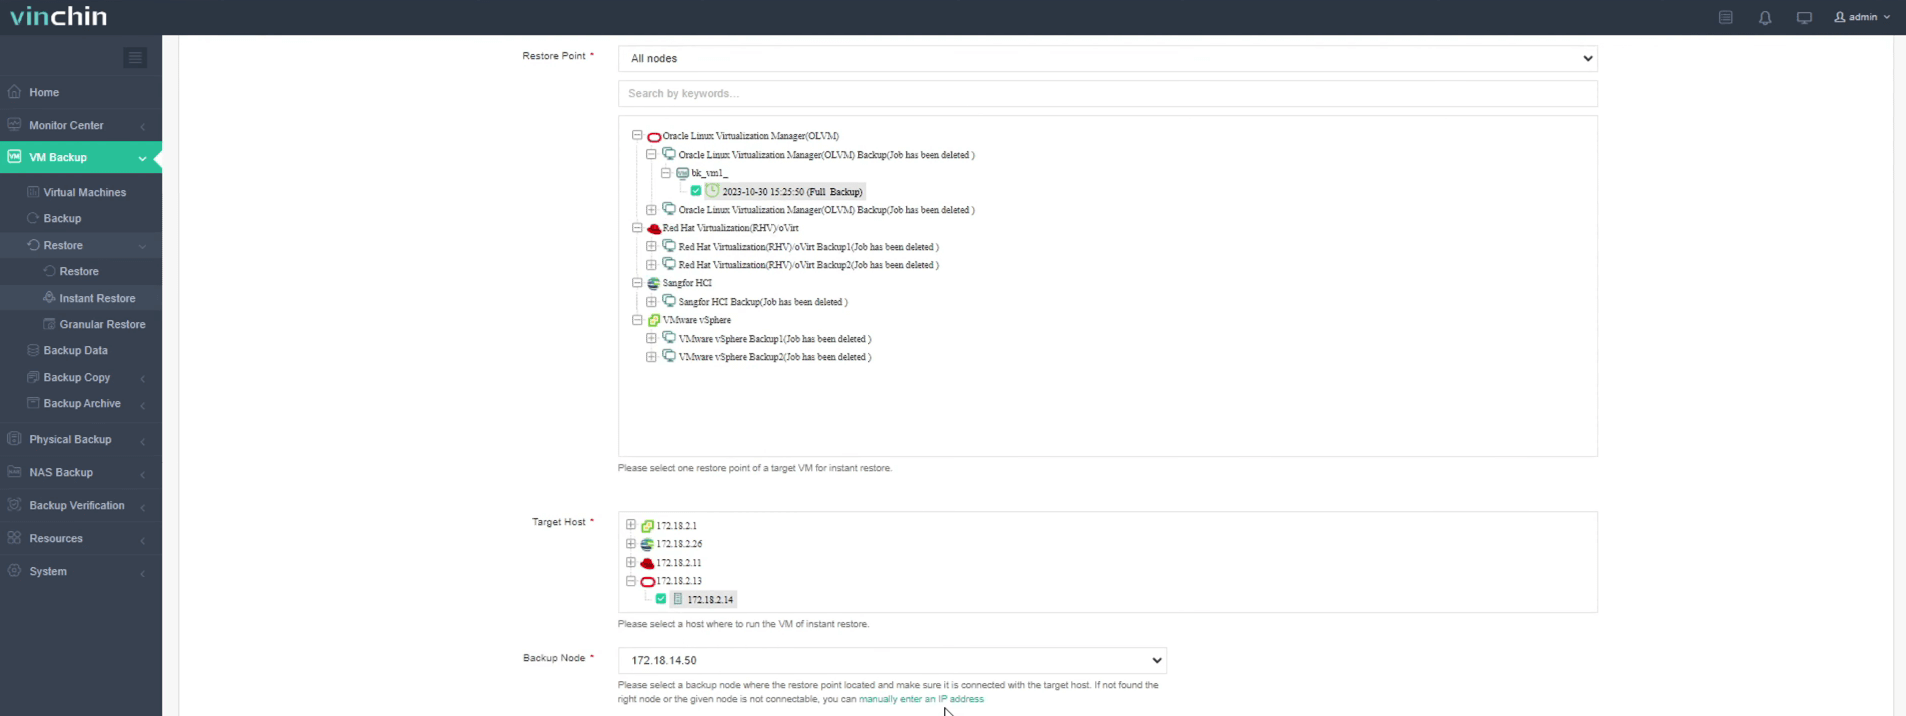Uncheck the 2023-10-30 15:25:50 Full Backup checkbox
Image resolution: width=1906 pixels, height=716 pixels.
[696, 191]
